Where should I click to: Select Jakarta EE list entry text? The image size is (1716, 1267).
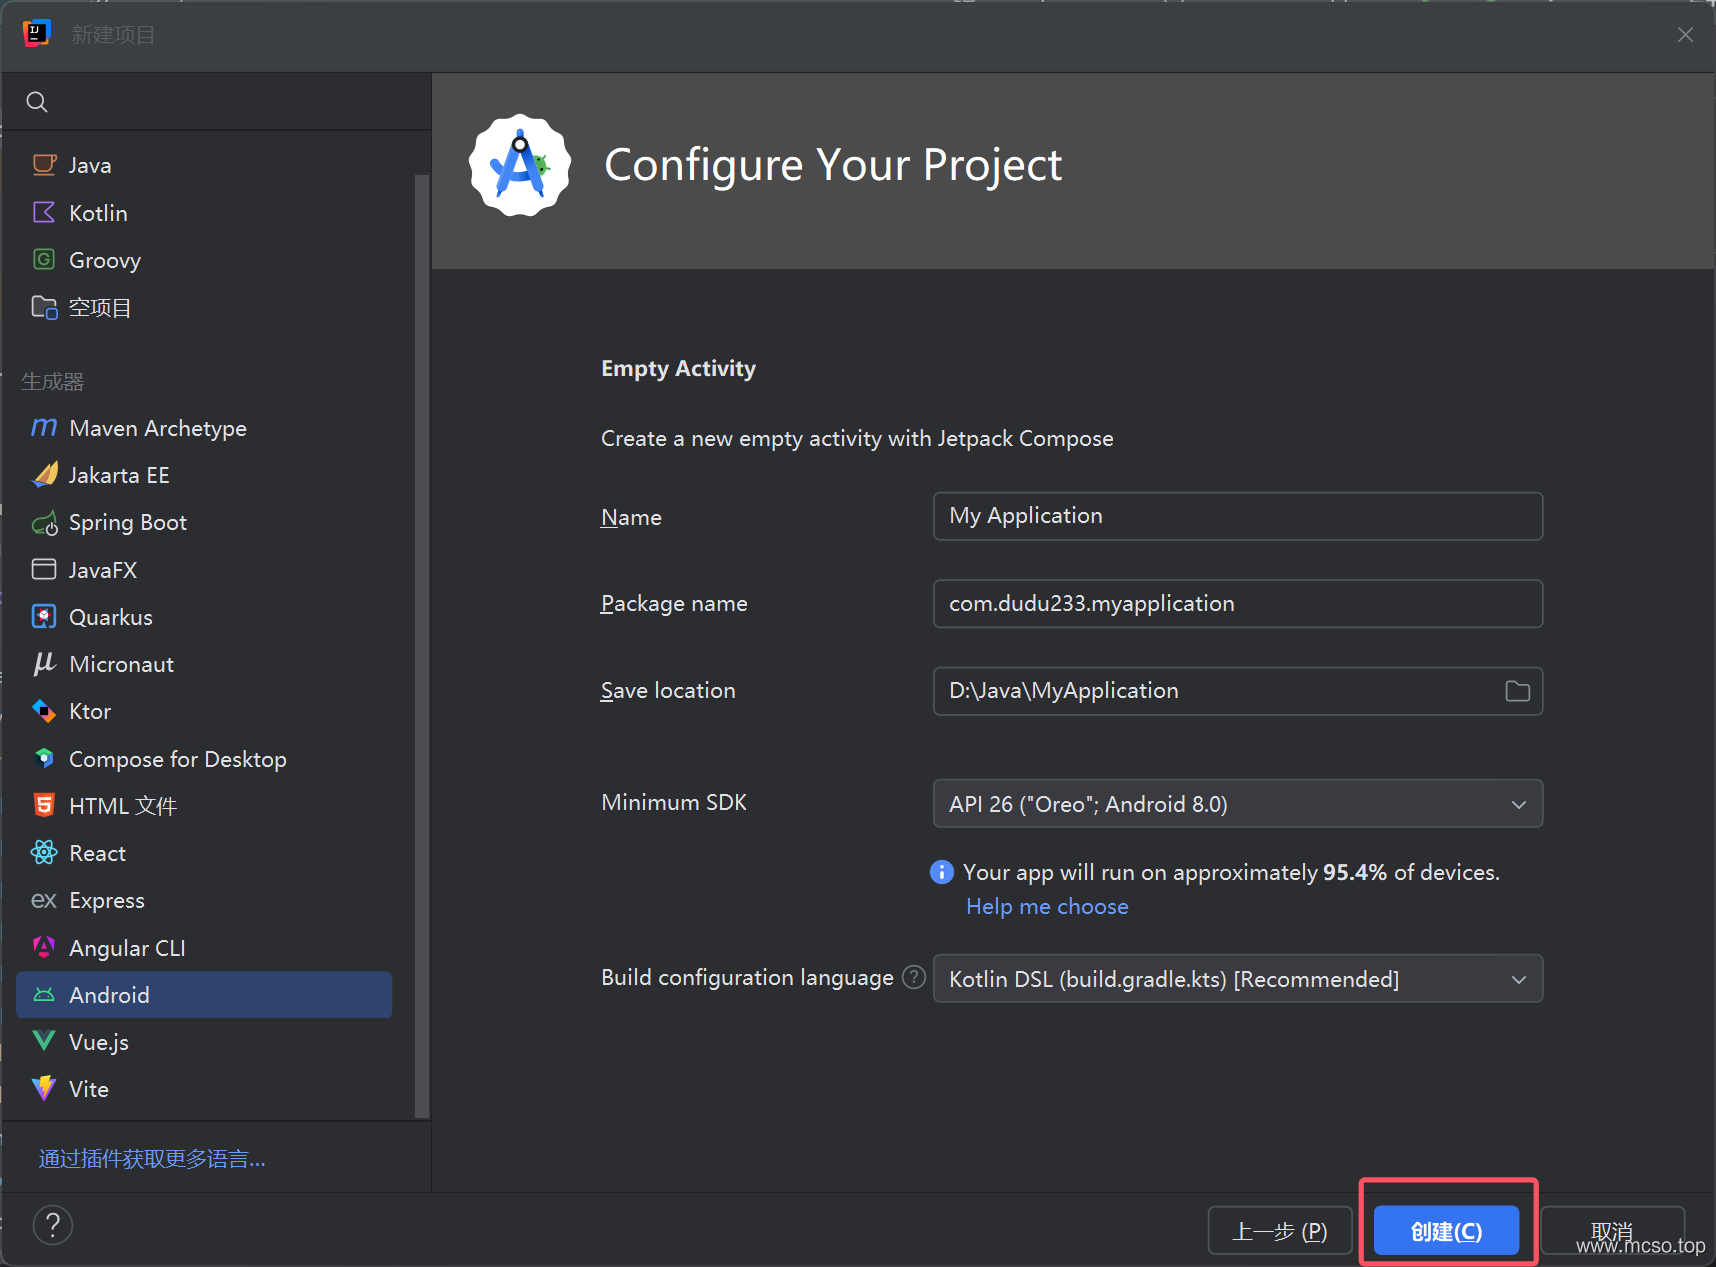[119, 475]
